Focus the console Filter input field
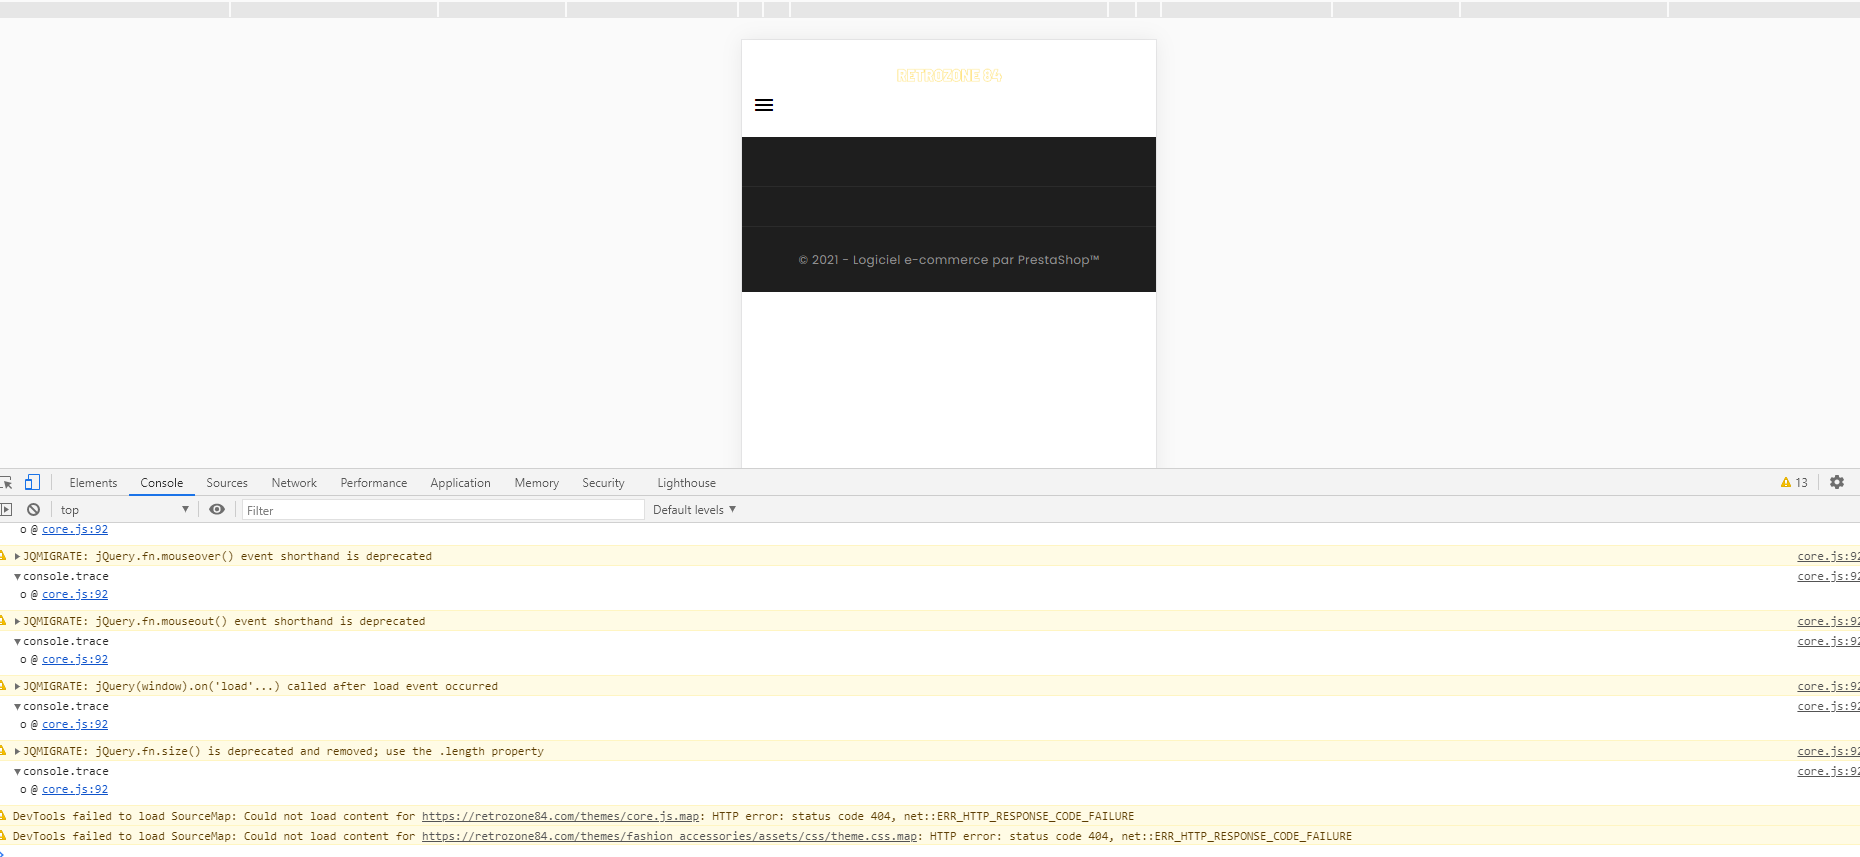The image size is (1860, 857). [x=443, y=510]
